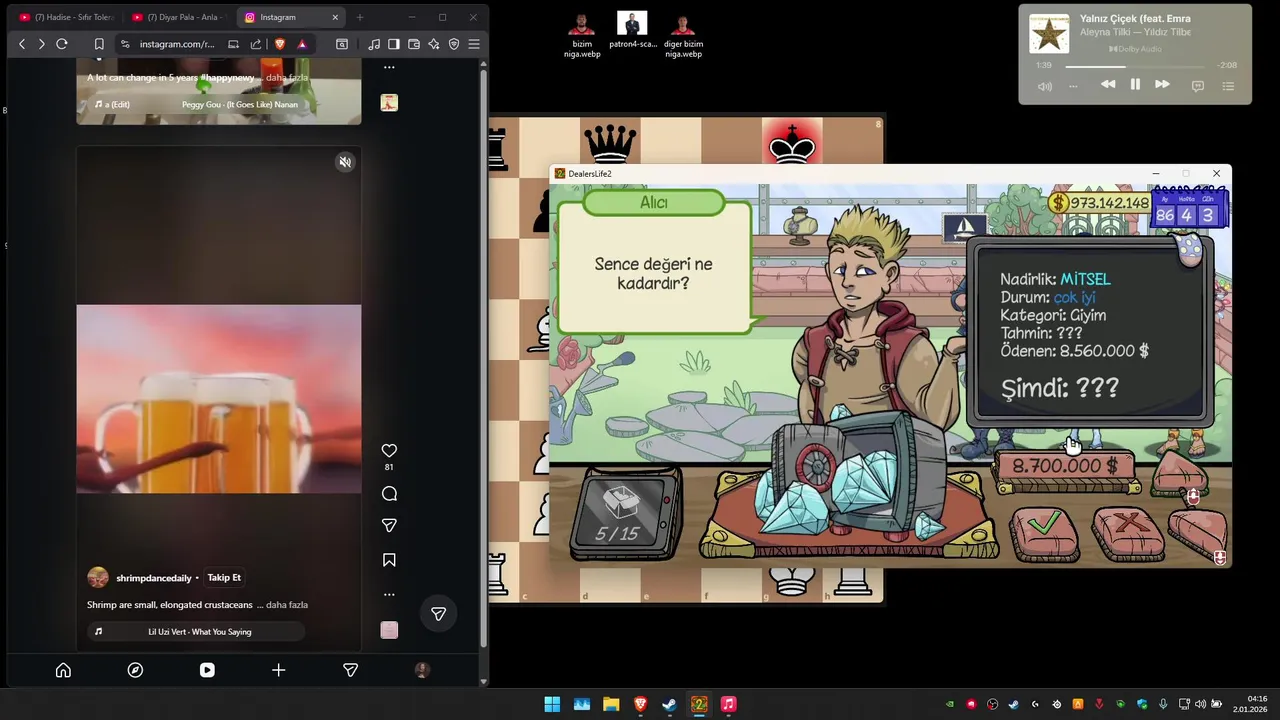Go to previous track in music widget
The width and height of the screenshot is (1280, 720).
coord(1108,85)
